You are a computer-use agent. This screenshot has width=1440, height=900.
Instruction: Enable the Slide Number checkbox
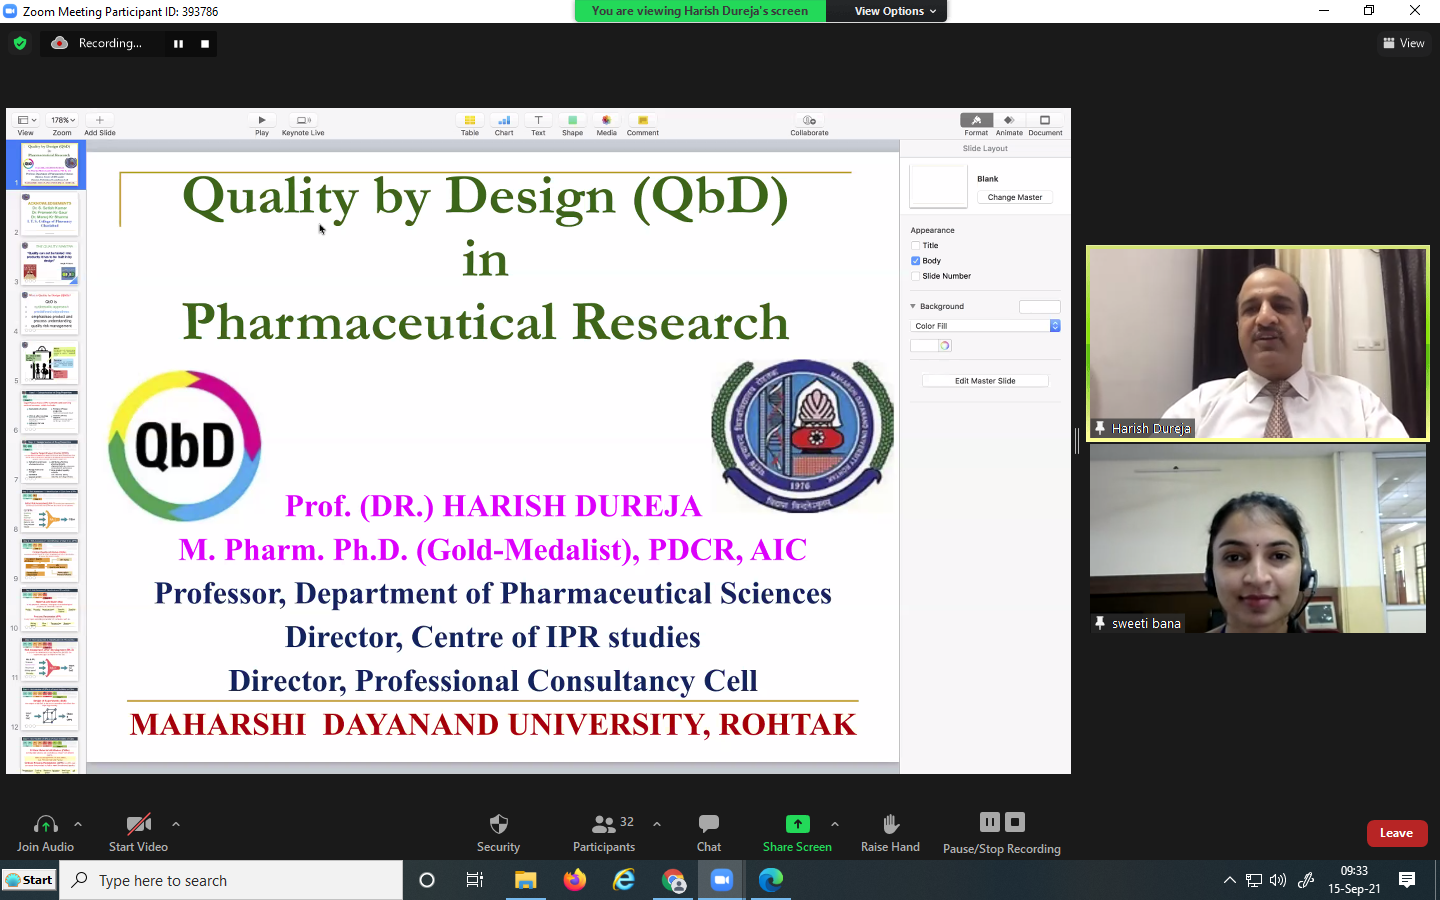pyautogui.click(x=915, y=276)
